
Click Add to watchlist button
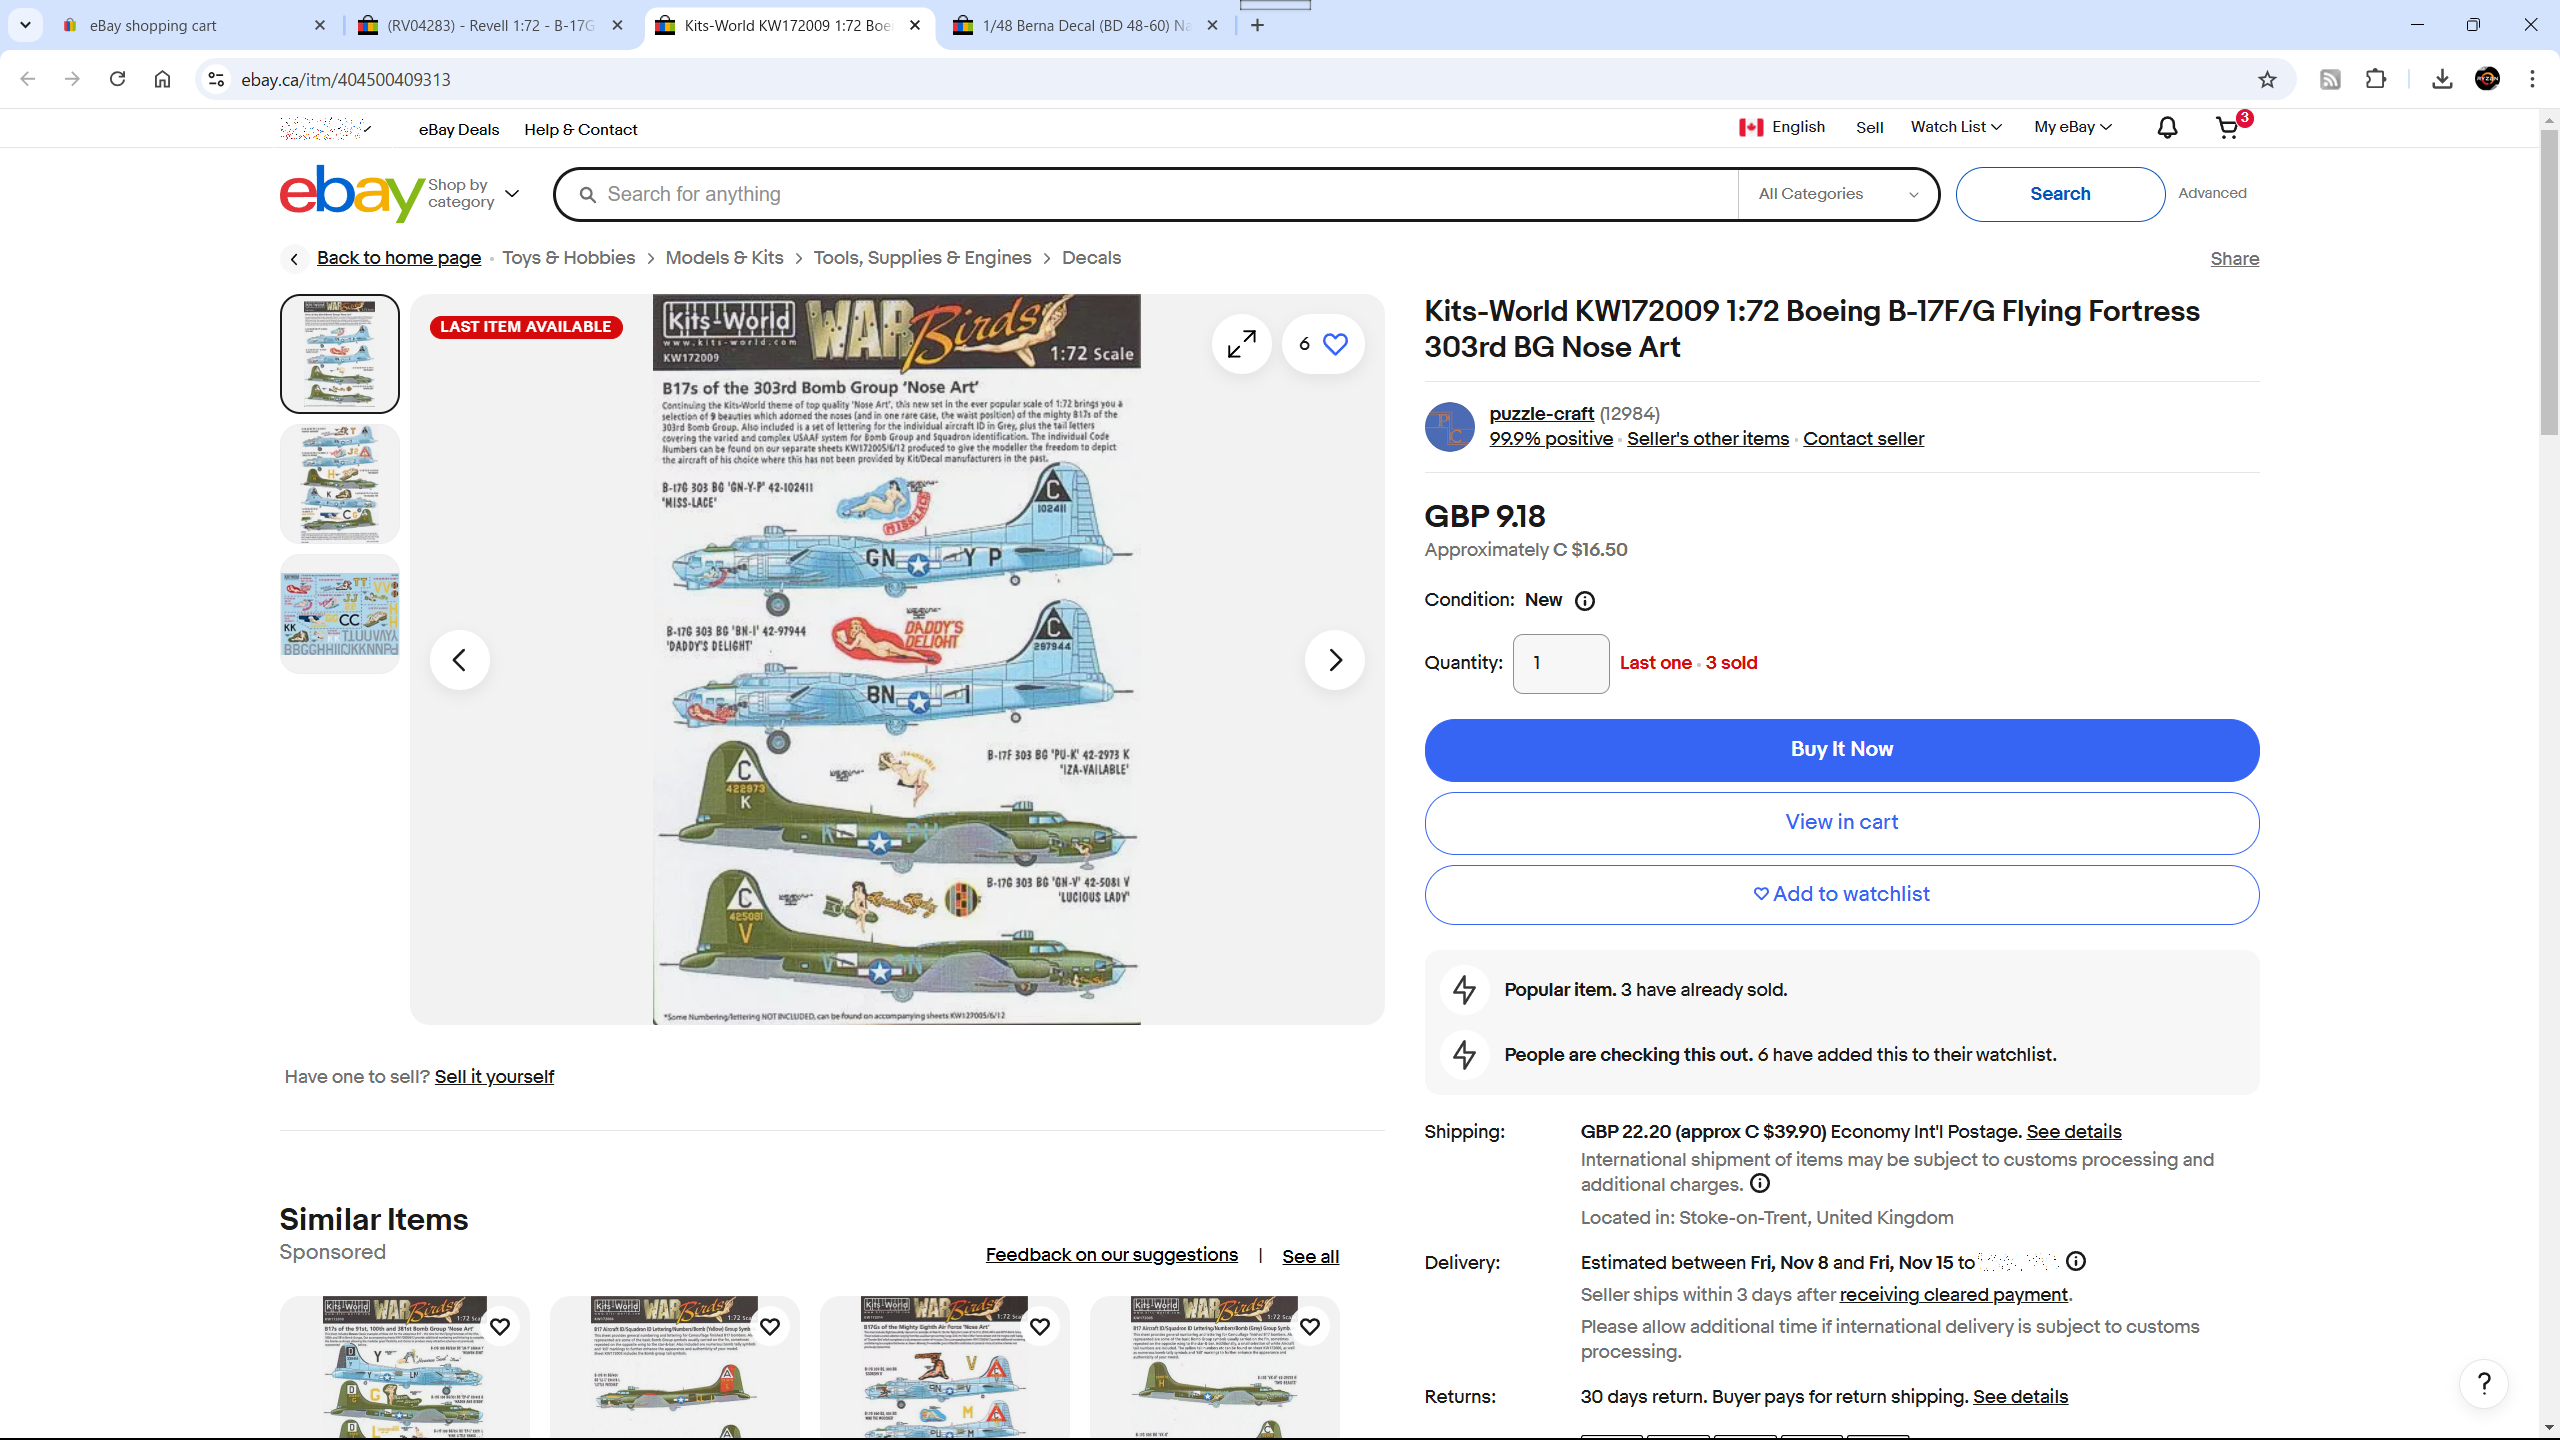point(1841,895)
